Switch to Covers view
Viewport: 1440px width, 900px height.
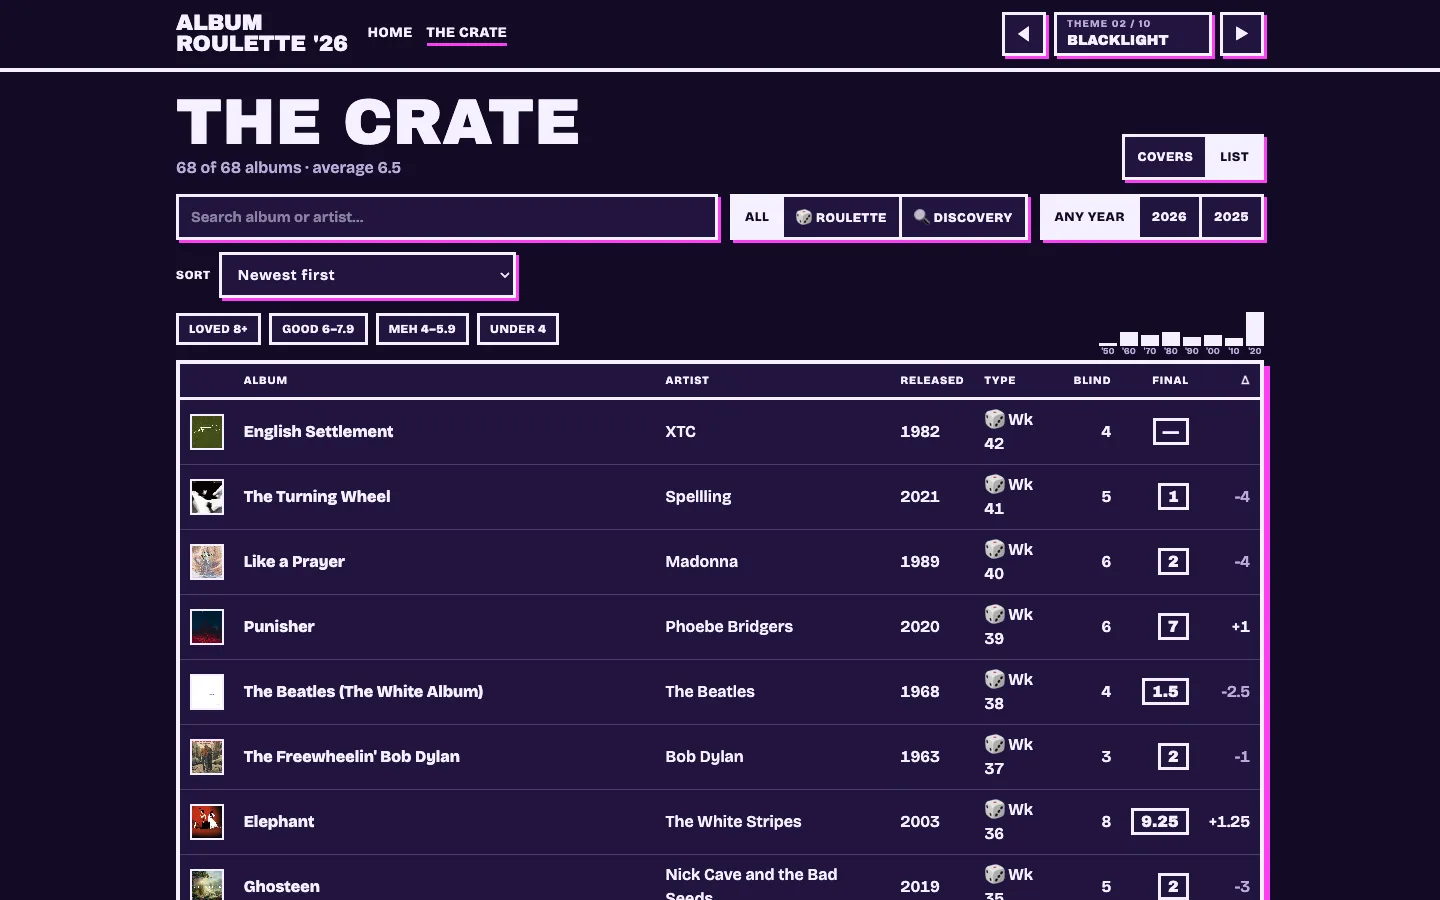pyautogui.click(x=1165, y=157)
